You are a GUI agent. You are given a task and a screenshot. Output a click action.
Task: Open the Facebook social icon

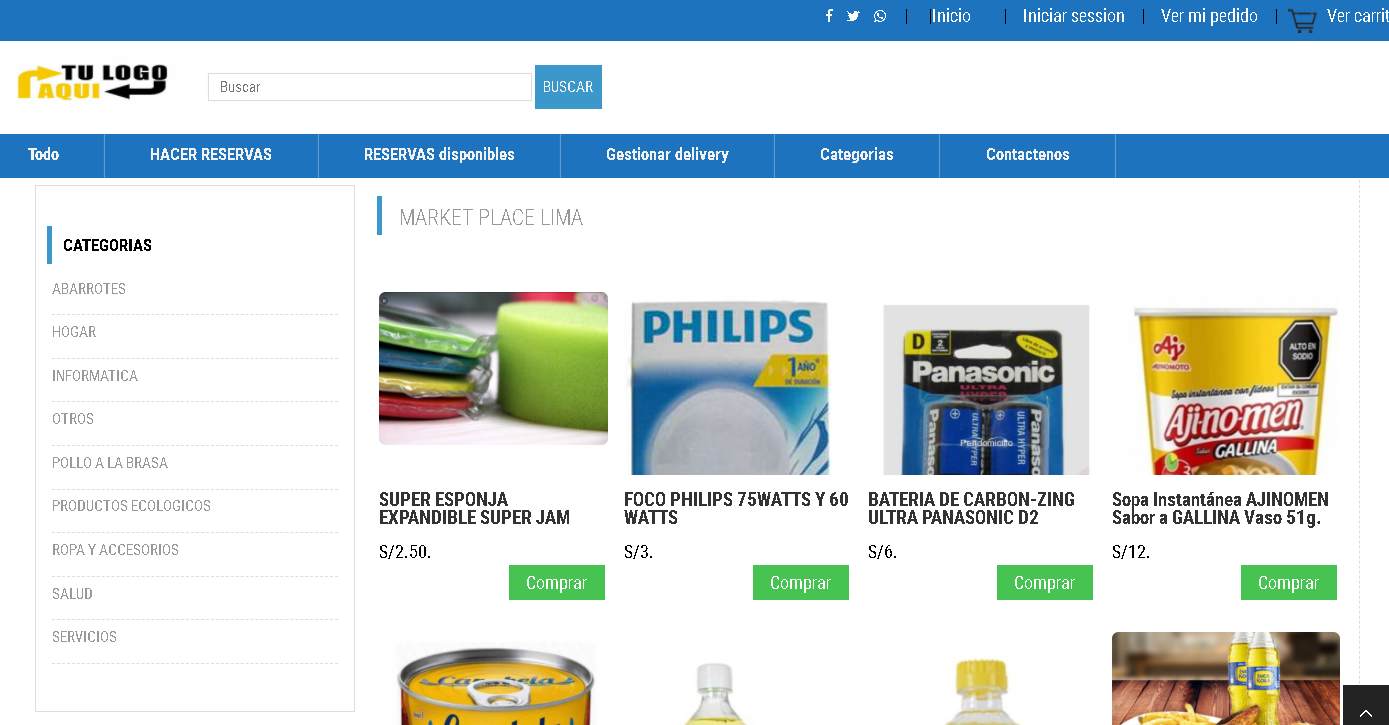829,16
